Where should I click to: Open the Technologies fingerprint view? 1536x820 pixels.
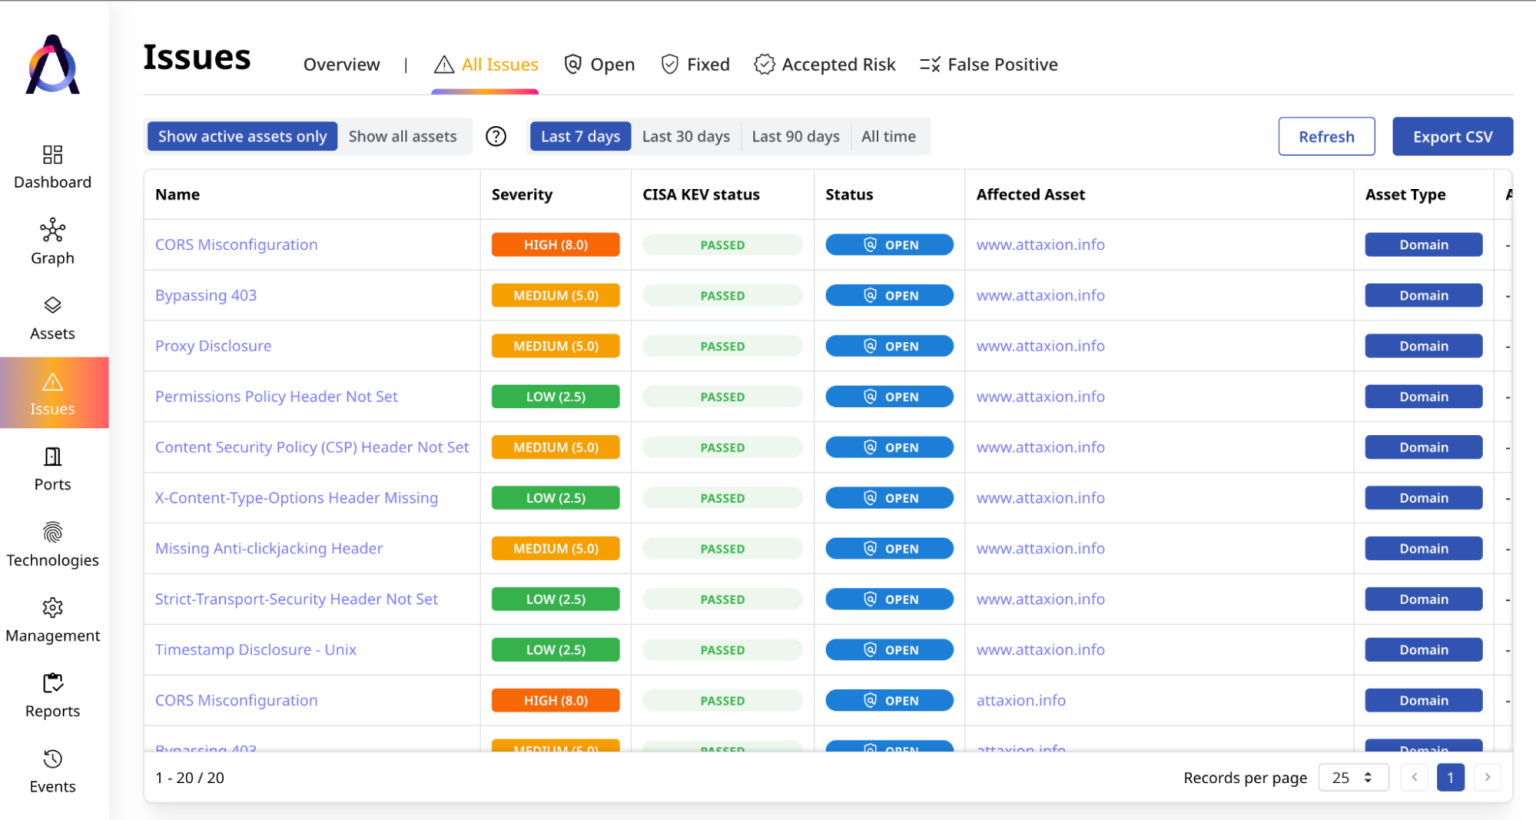(x=52, y=544)
